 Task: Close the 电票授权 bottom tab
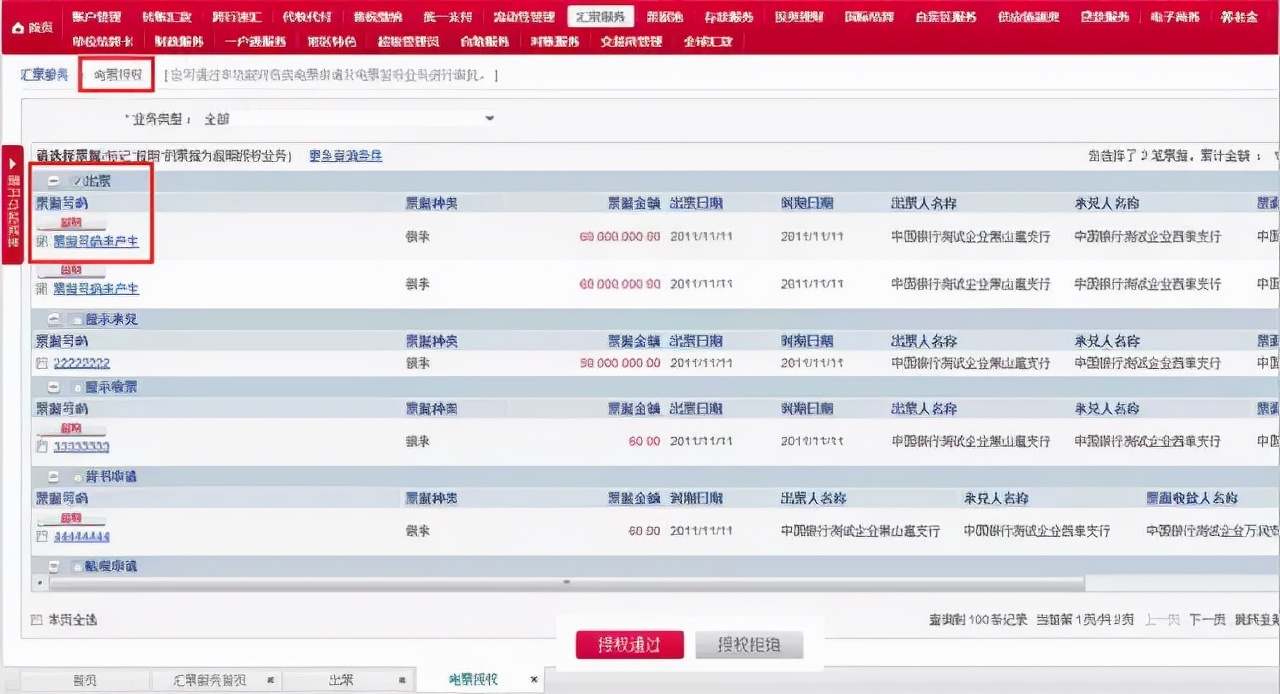tap(534, 678)
